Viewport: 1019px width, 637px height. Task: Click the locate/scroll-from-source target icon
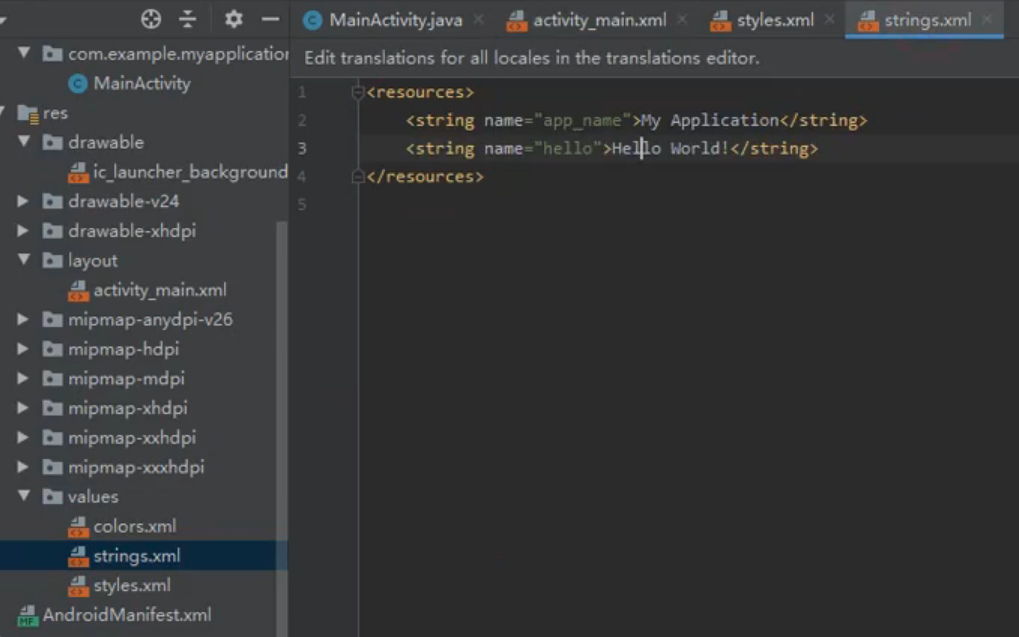(x=151, y=19)
